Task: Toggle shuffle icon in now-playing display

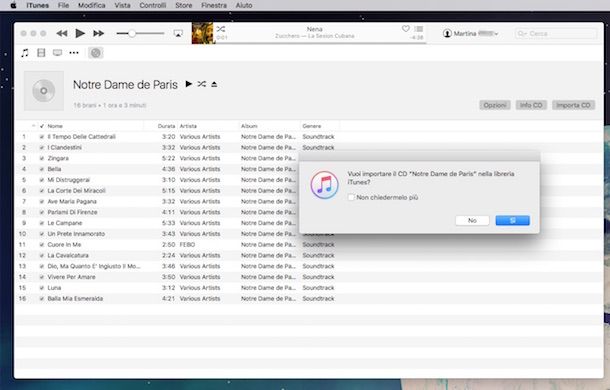Action: (x=221, y=29)
